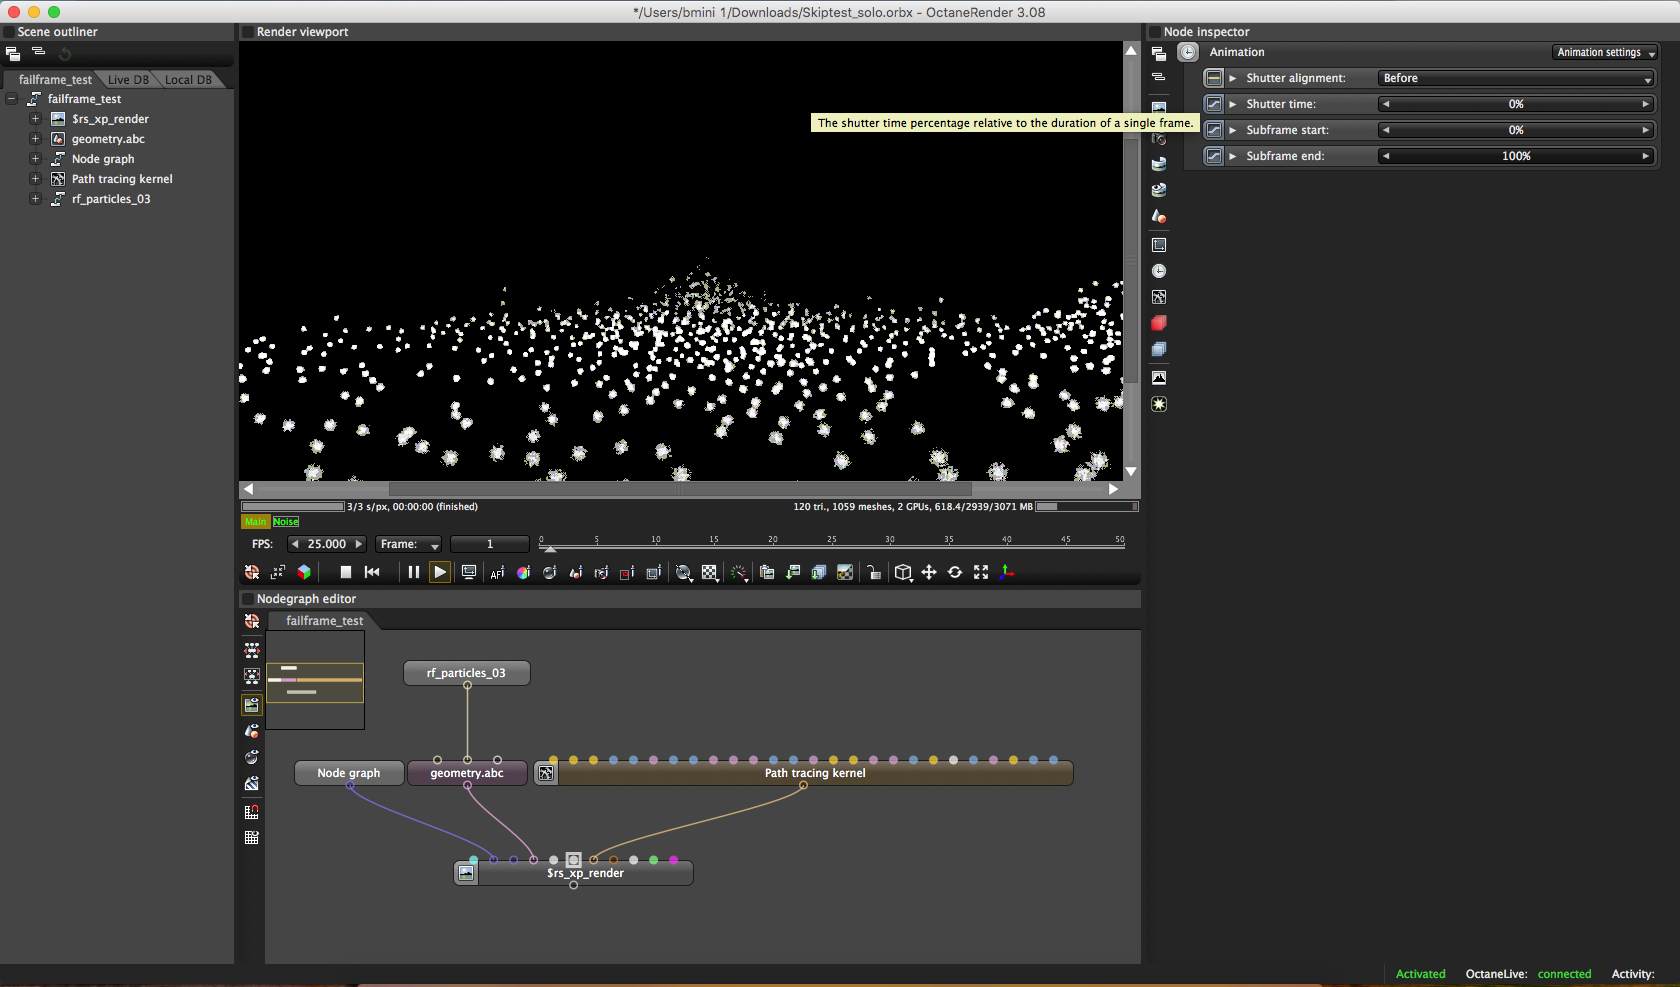Toggle the Scene outliner panel header checkbox

pyautogui.click(x=9, y=32)
